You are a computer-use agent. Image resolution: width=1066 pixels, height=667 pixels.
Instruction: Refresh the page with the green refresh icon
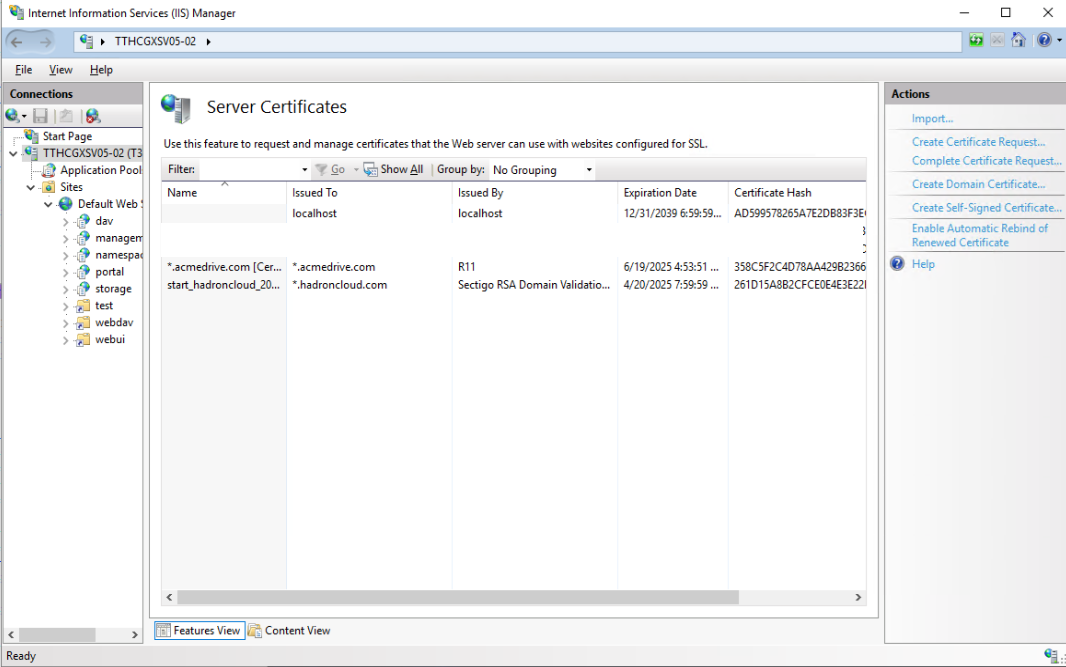click(976, 40)
